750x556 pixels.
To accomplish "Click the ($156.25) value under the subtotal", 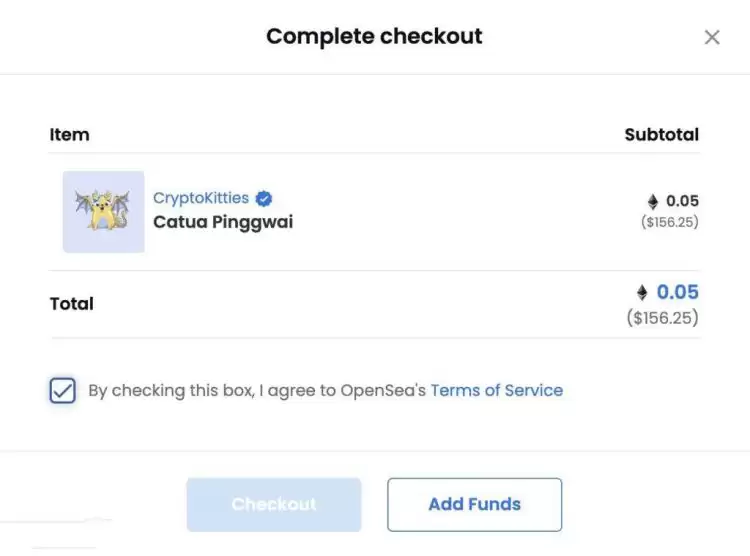I will (669, 222).
